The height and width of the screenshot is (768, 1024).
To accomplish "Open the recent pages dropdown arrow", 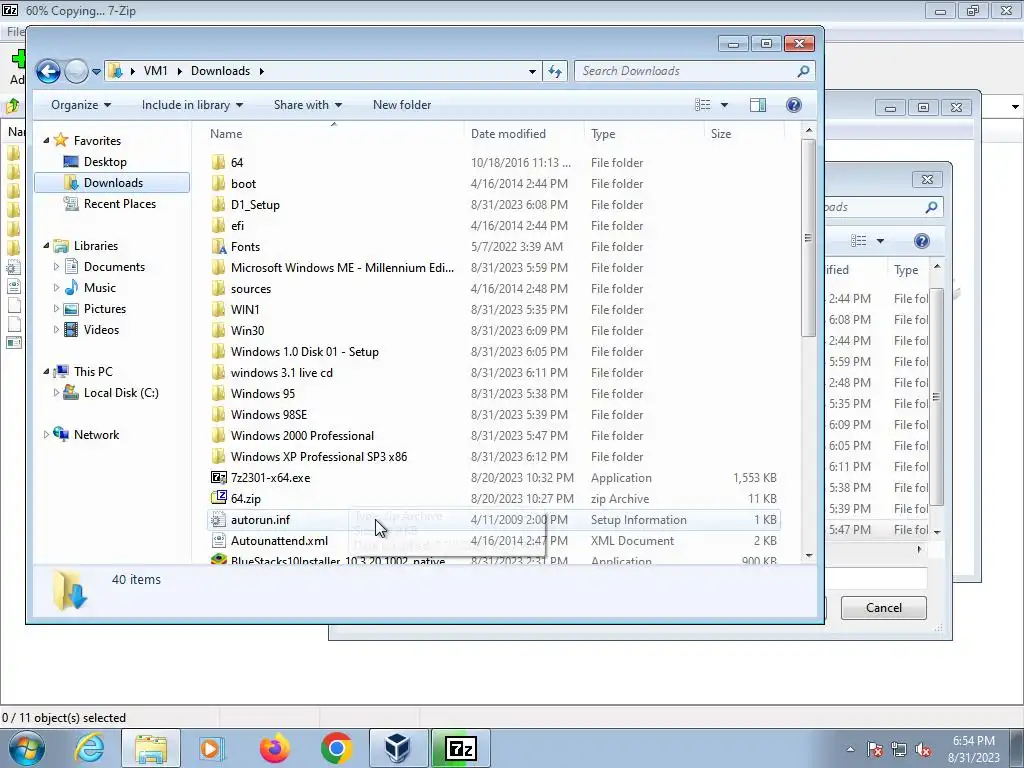I will (x=96, y=71).
